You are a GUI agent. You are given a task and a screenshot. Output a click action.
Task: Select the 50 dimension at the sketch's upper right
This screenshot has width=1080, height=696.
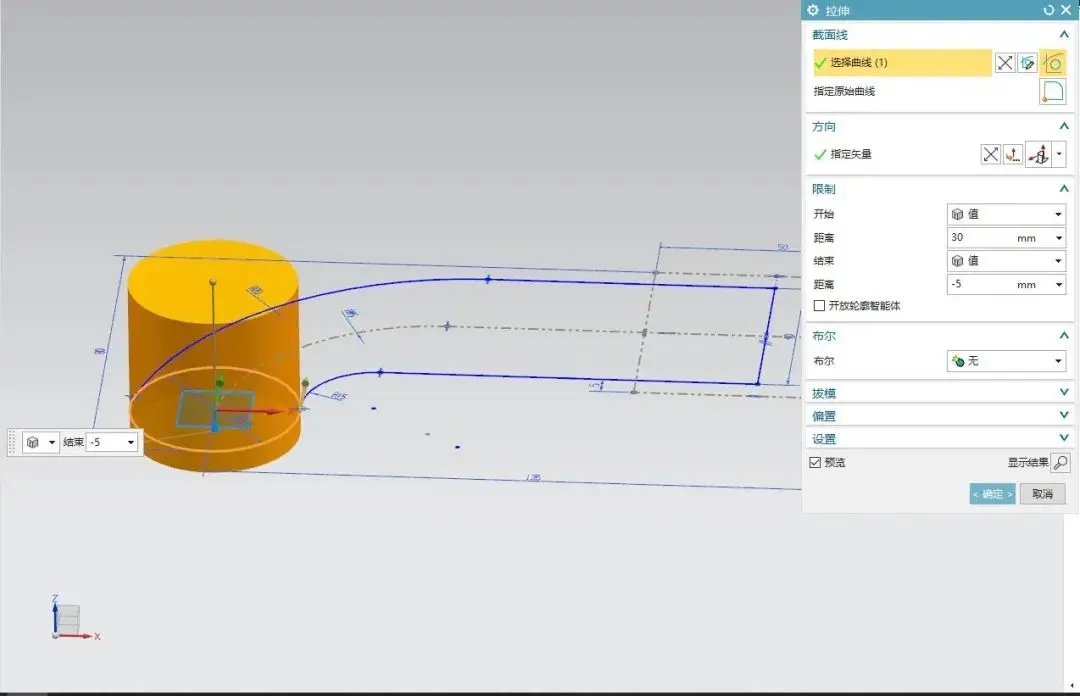[782, 247]
